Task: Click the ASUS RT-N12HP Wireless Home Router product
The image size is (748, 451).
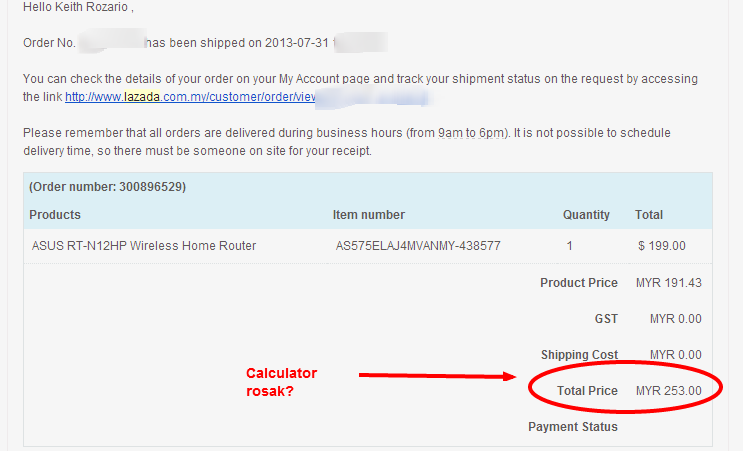Action: [144, 246]
